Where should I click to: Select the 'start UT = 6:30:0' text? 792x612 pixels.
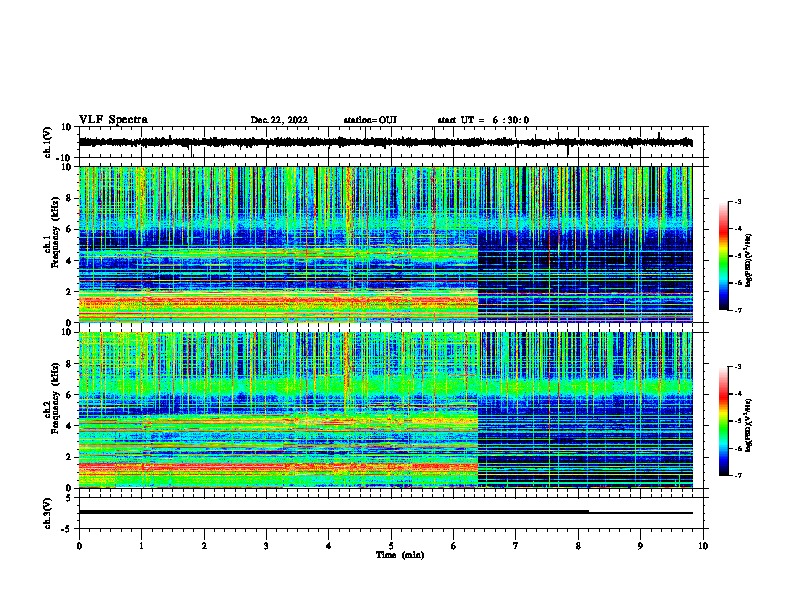483,120
